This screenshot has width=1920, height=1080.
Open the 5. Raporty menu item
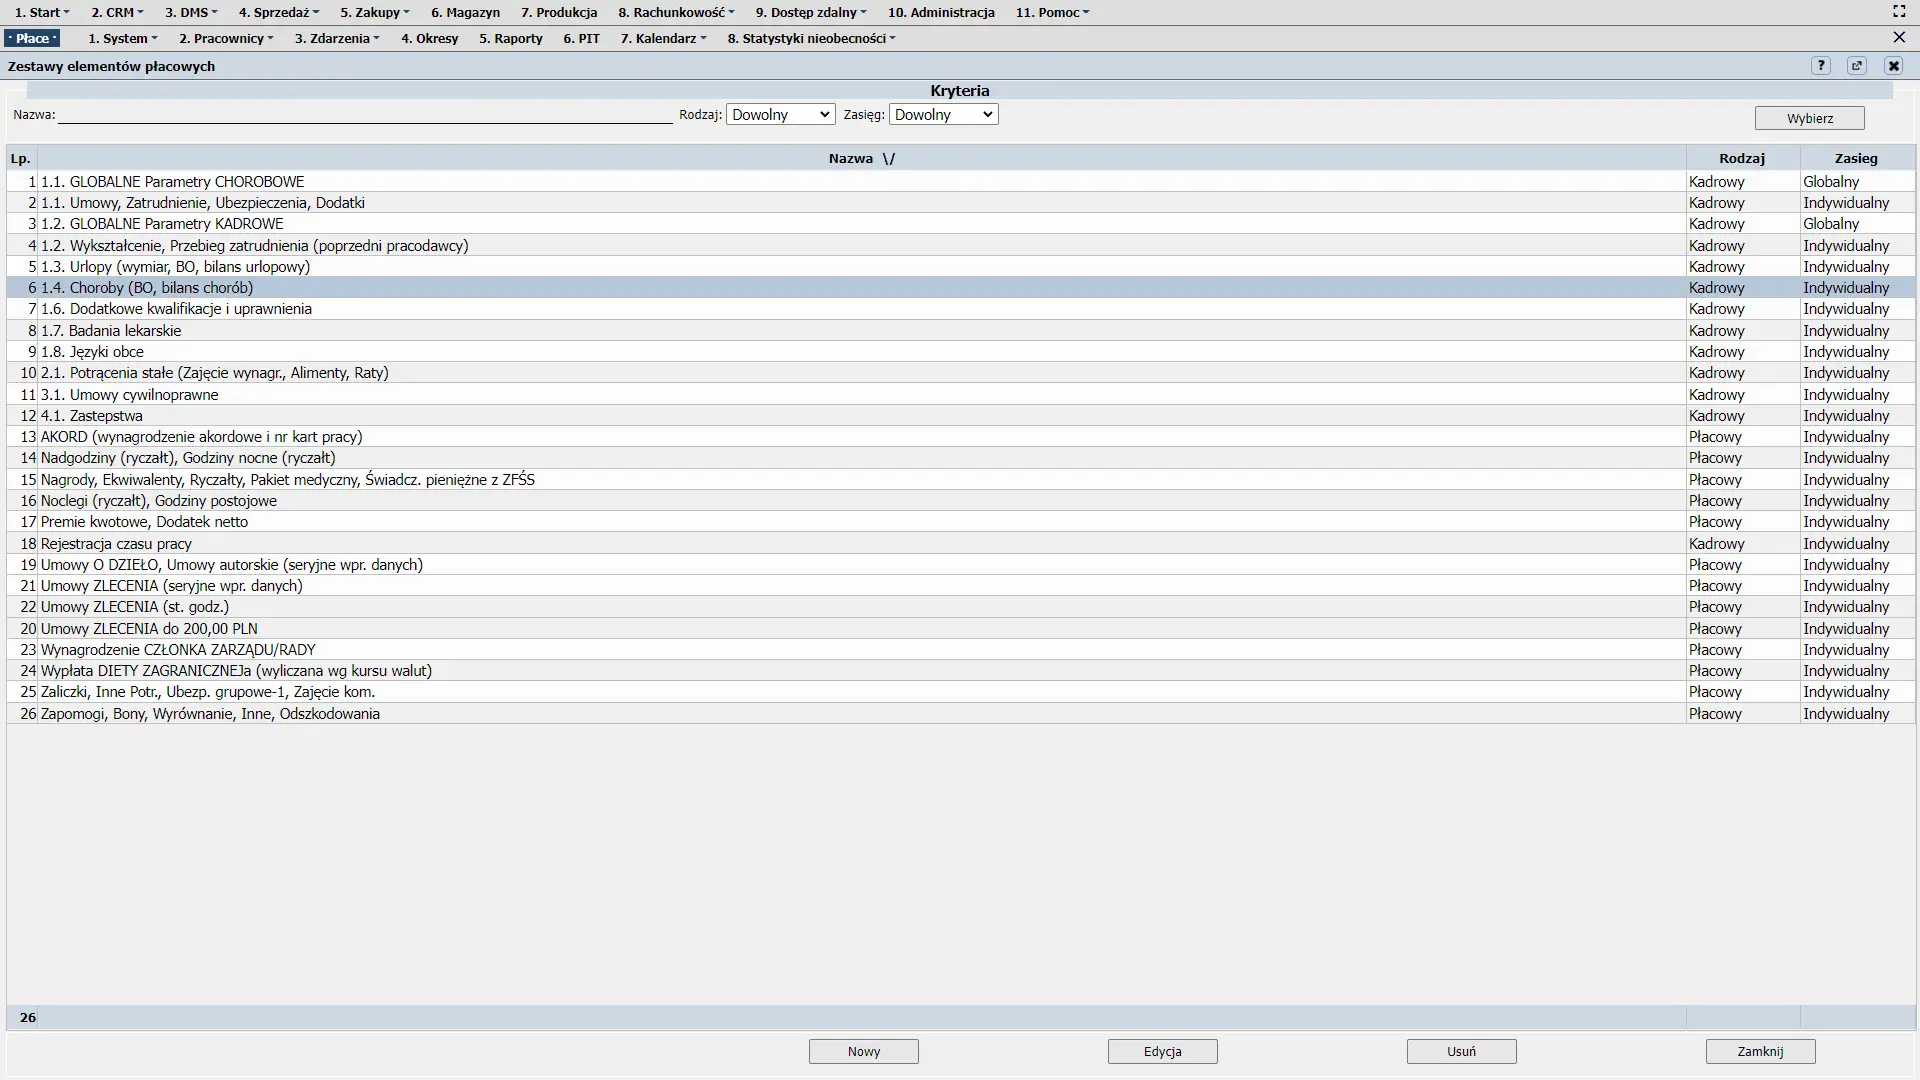pos(510,39)
